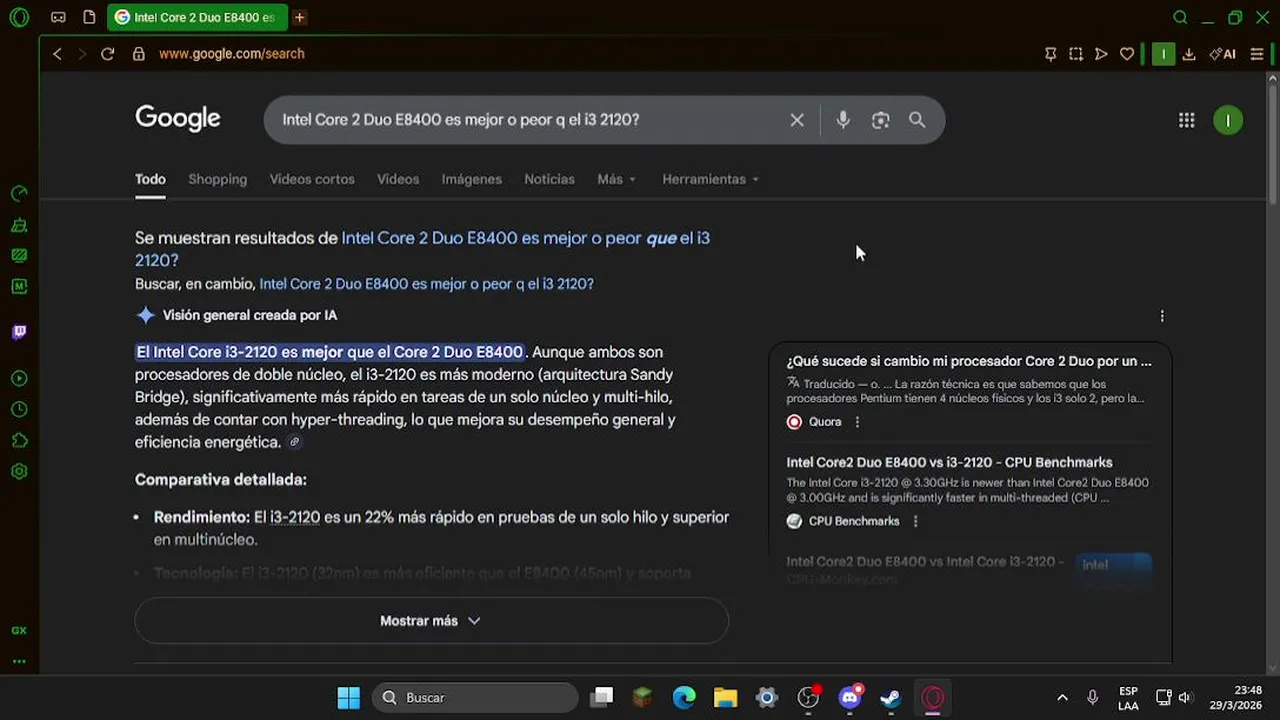Viewport: 1280px width, 720px height.
Task: Click the Windows taskbar Buscar search box
Action: (475, 698)
